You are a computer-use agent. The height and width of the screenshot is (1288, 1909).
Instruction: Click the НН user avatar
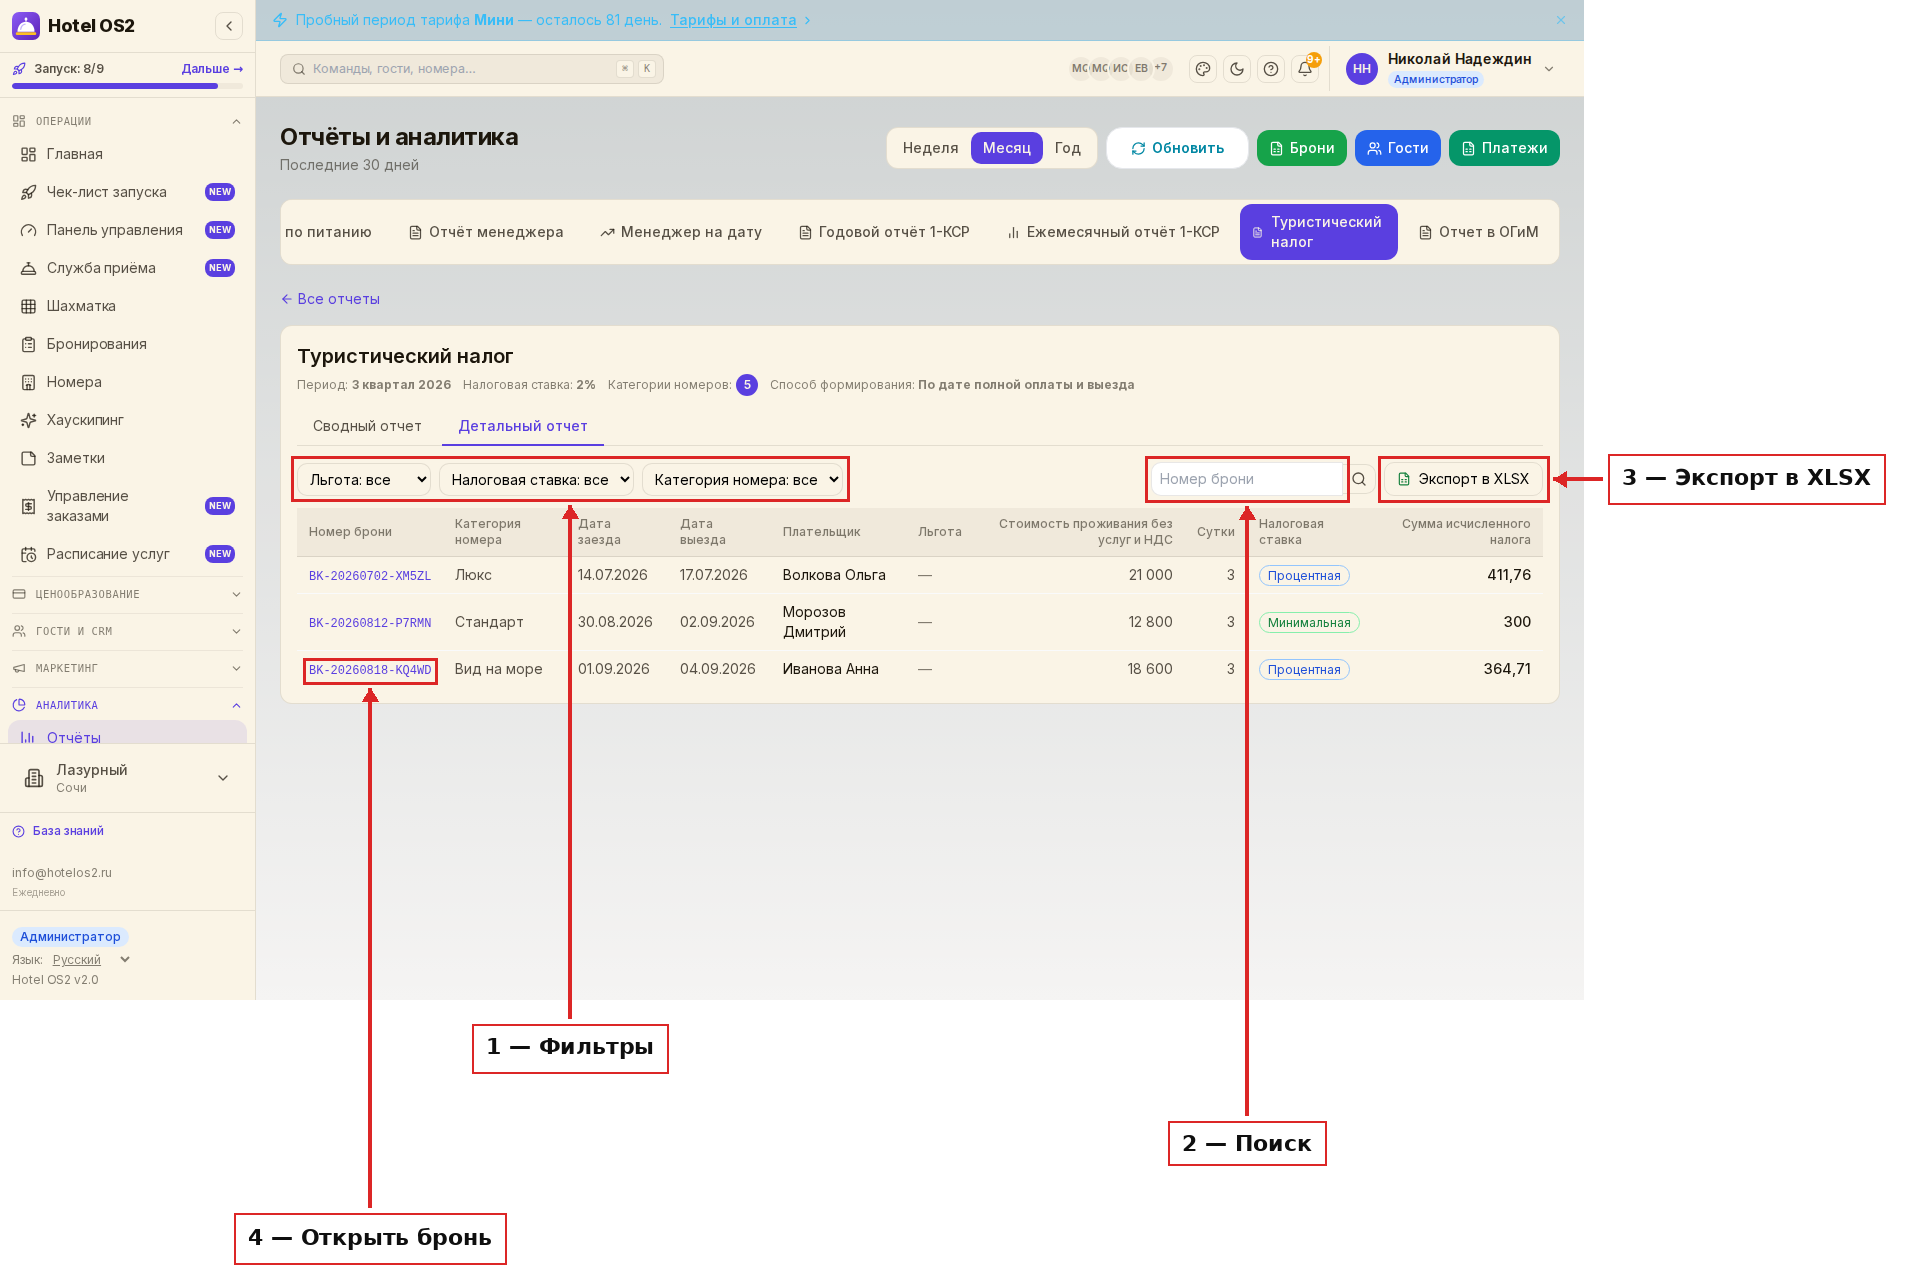coord(1362,69)
